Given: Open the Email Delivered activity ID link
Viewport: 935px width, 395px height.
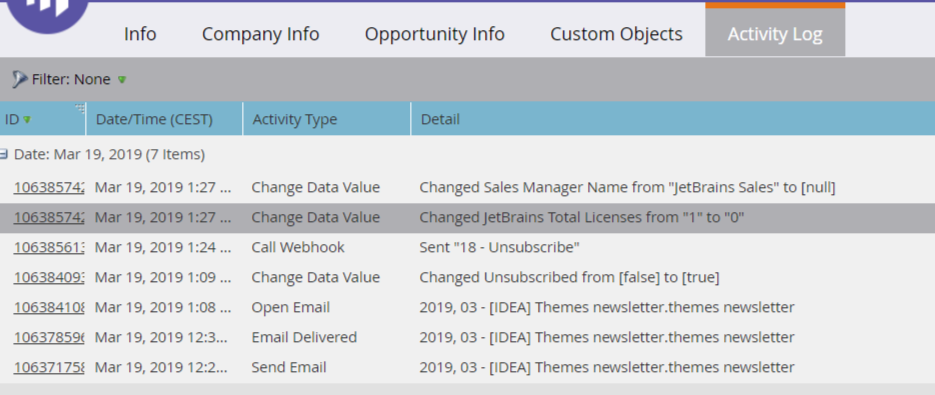Looking at the screenshot, I should click(48, 337).
